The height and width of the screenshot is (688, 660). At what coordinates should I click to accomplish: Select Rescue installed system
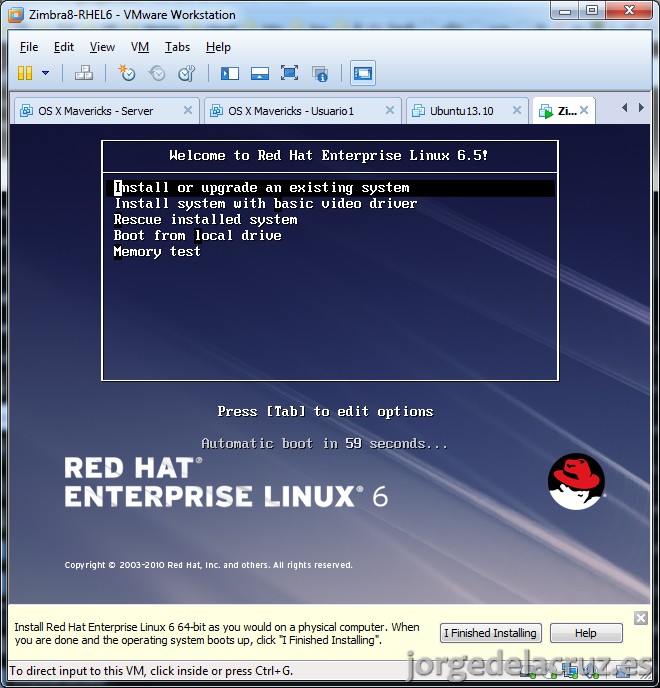205,219
